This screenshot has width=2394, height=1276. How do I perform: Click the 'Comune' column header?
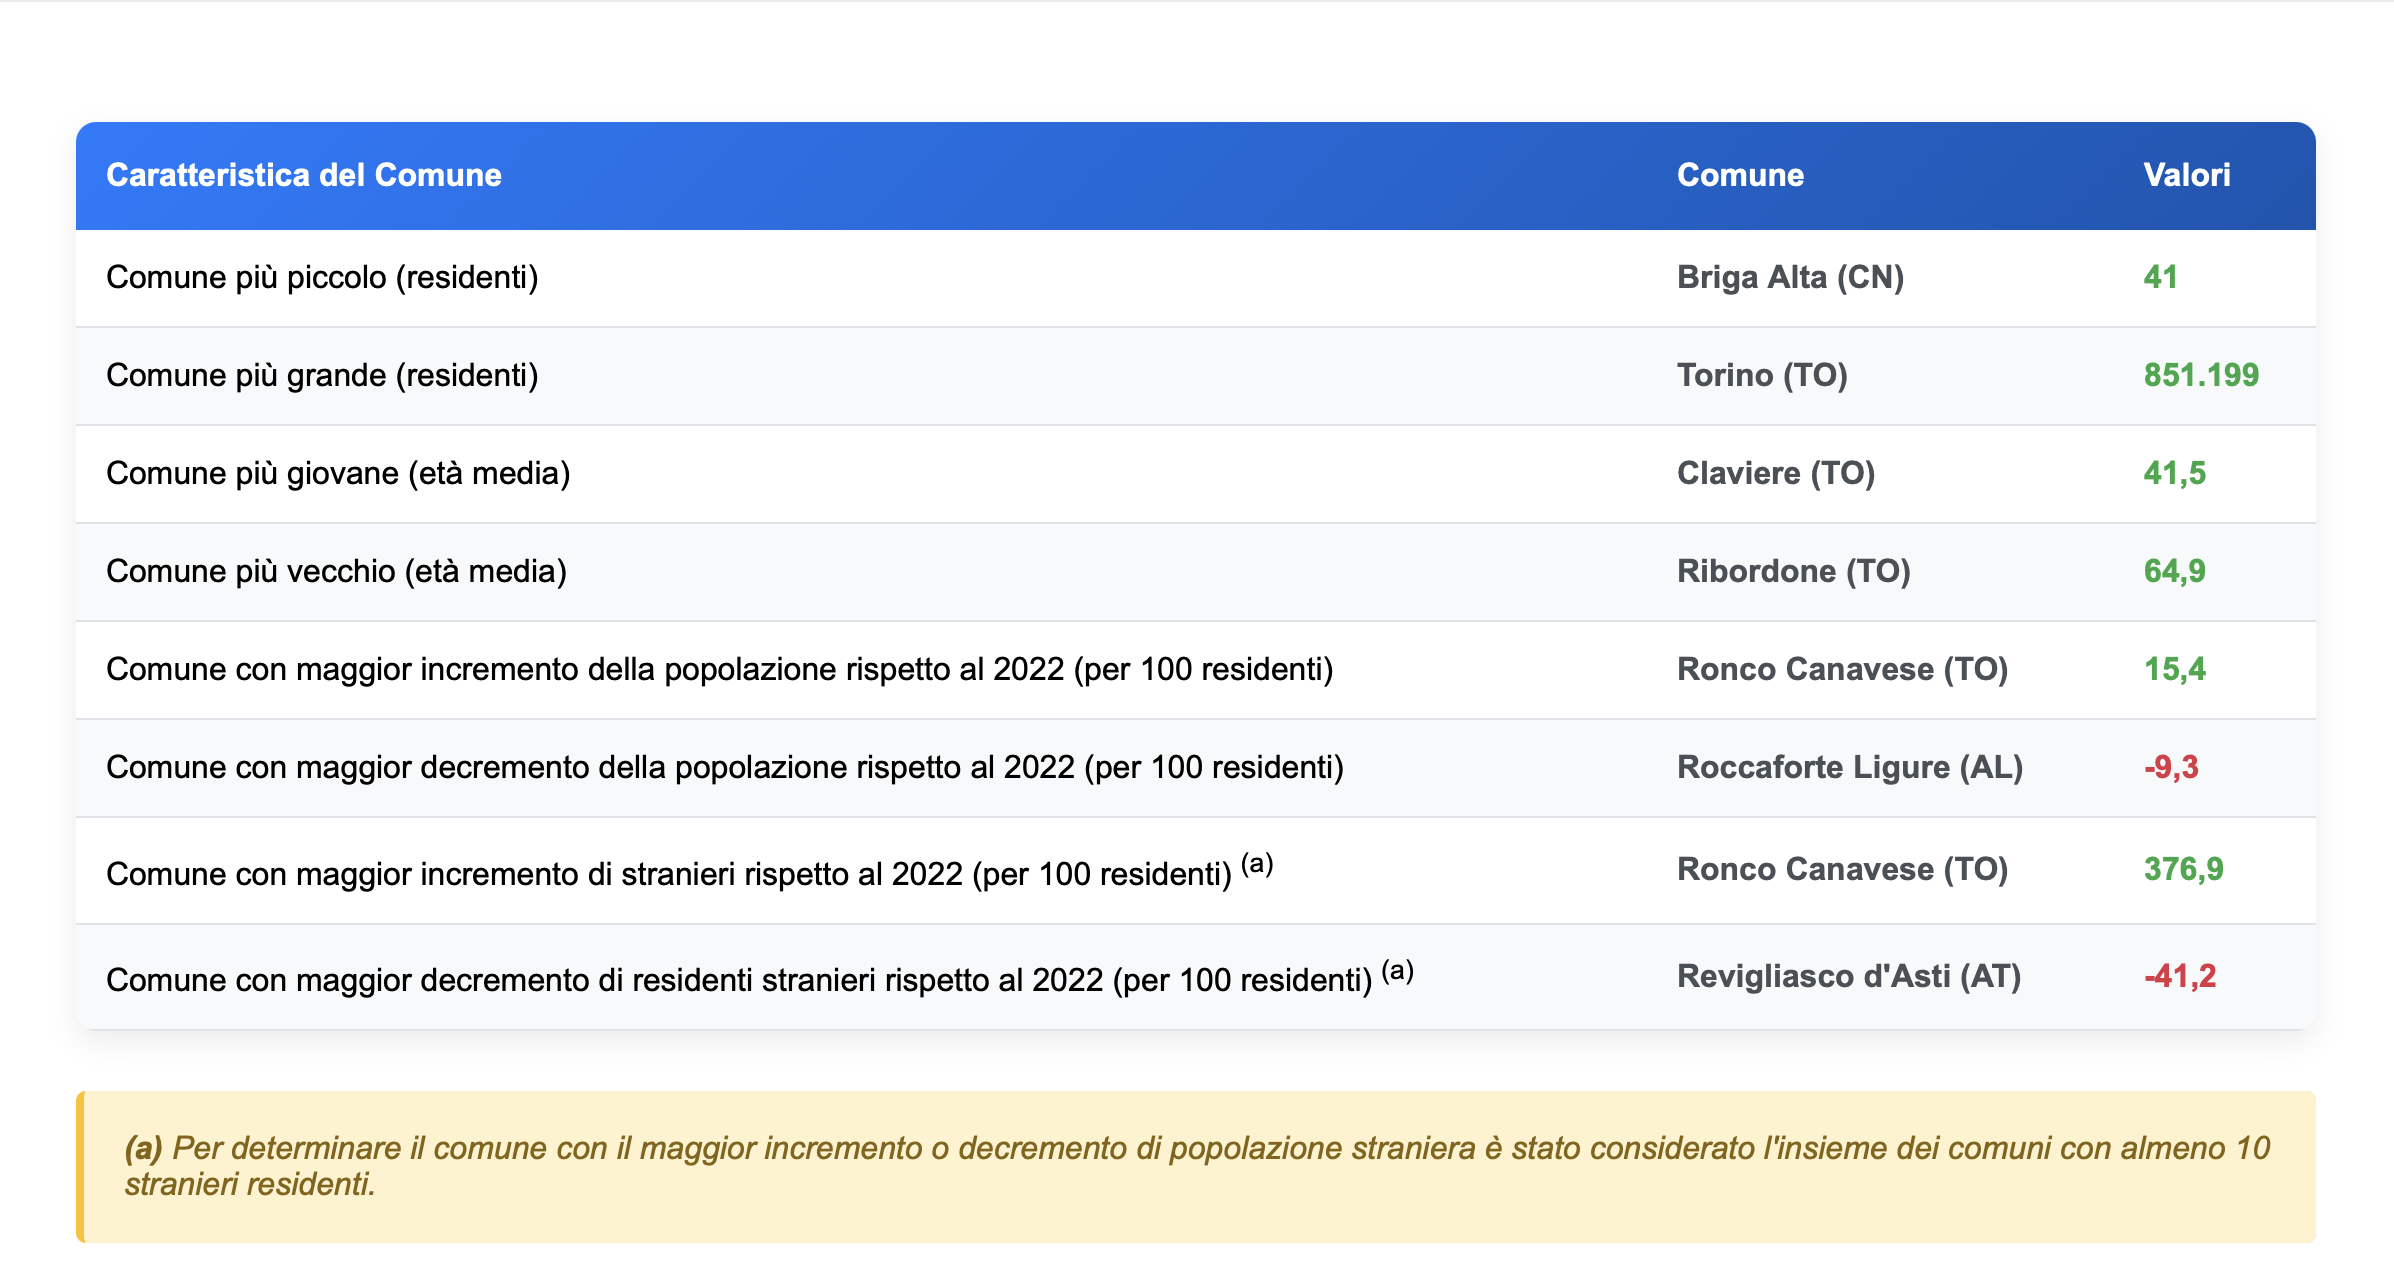[x=1740, y=175]
